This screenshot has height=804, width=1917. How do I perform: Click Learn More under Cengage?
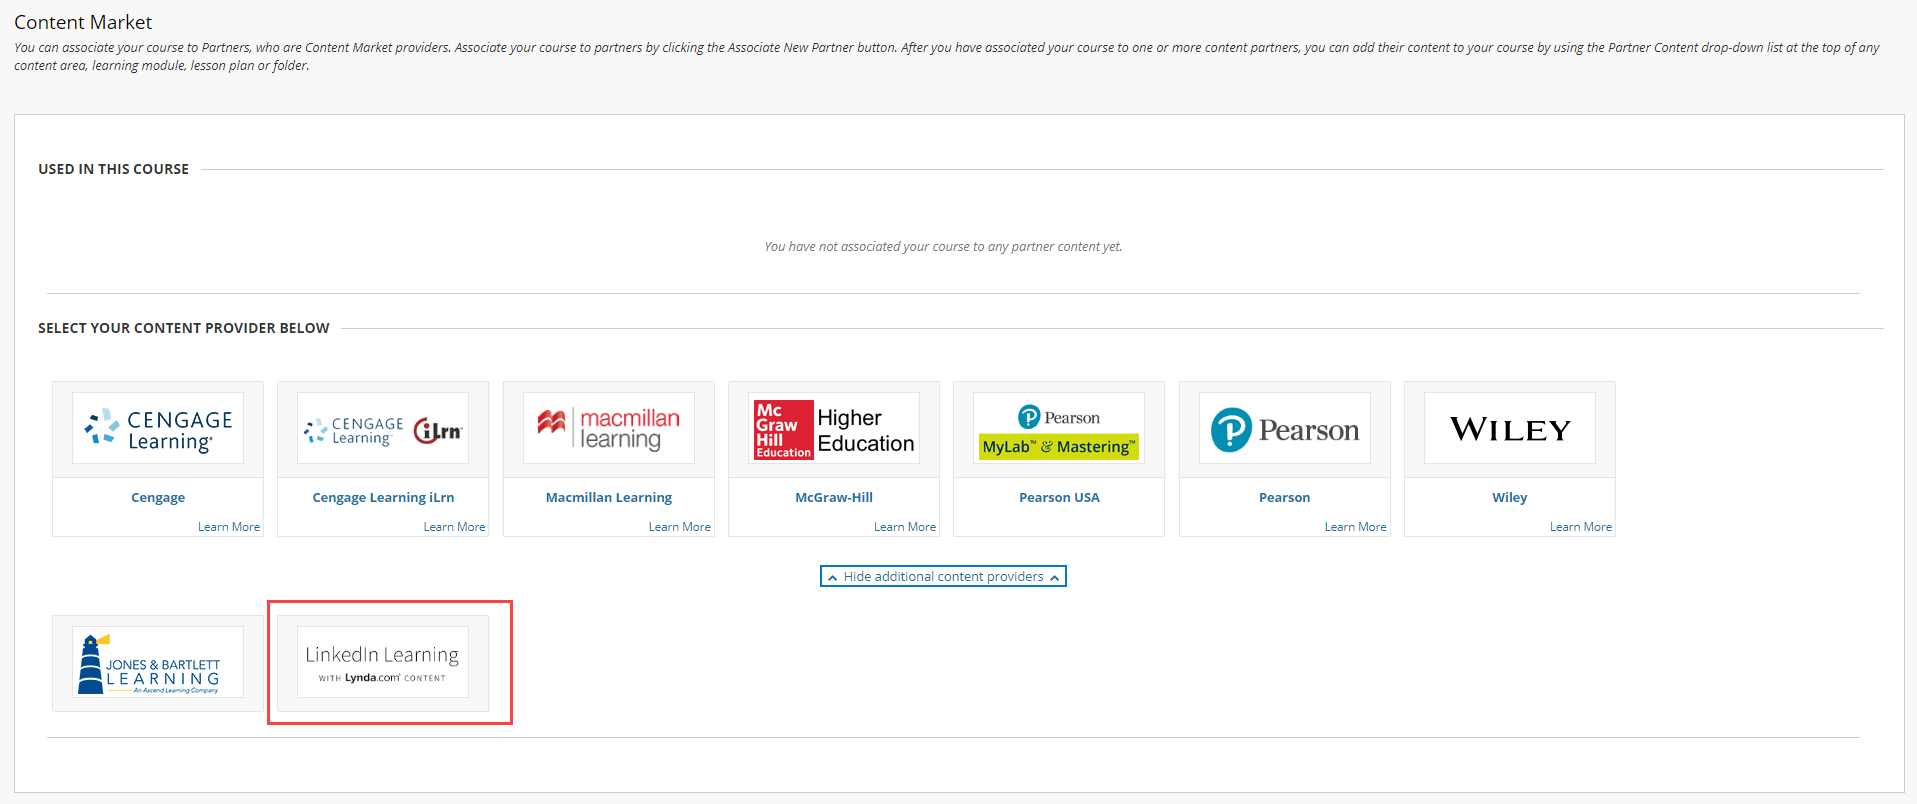(229, 527)
